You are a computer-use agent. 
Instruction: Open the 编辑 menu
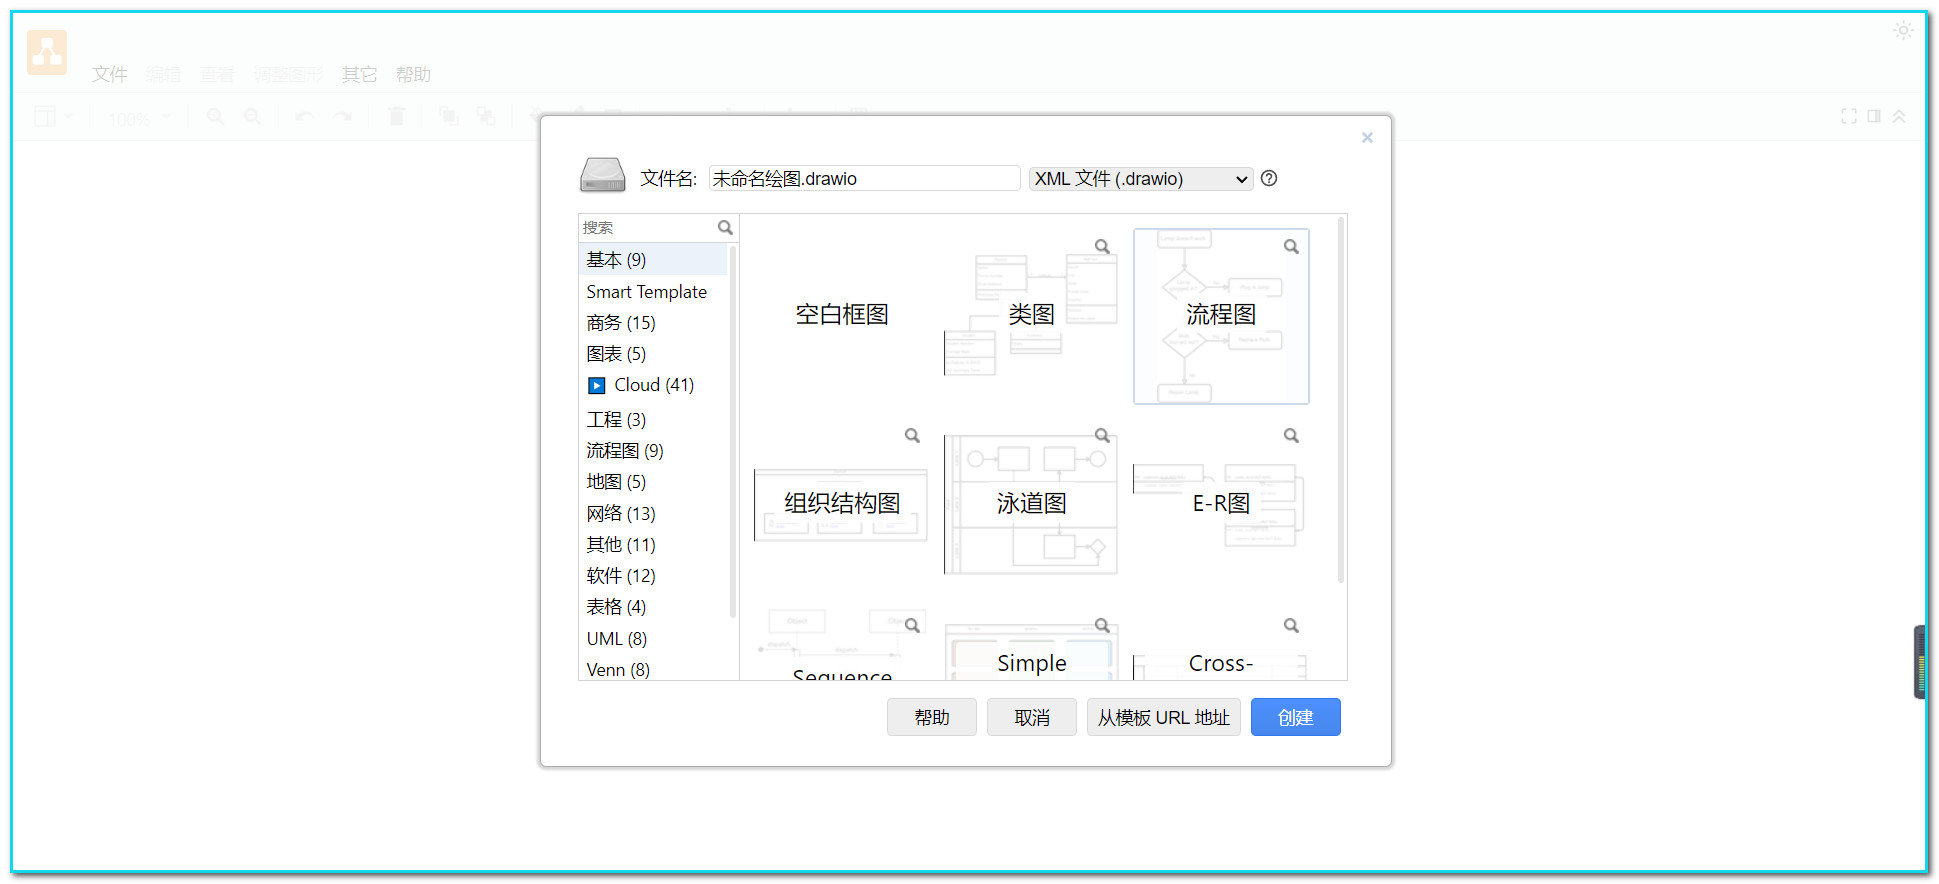(x=163, y=74)
